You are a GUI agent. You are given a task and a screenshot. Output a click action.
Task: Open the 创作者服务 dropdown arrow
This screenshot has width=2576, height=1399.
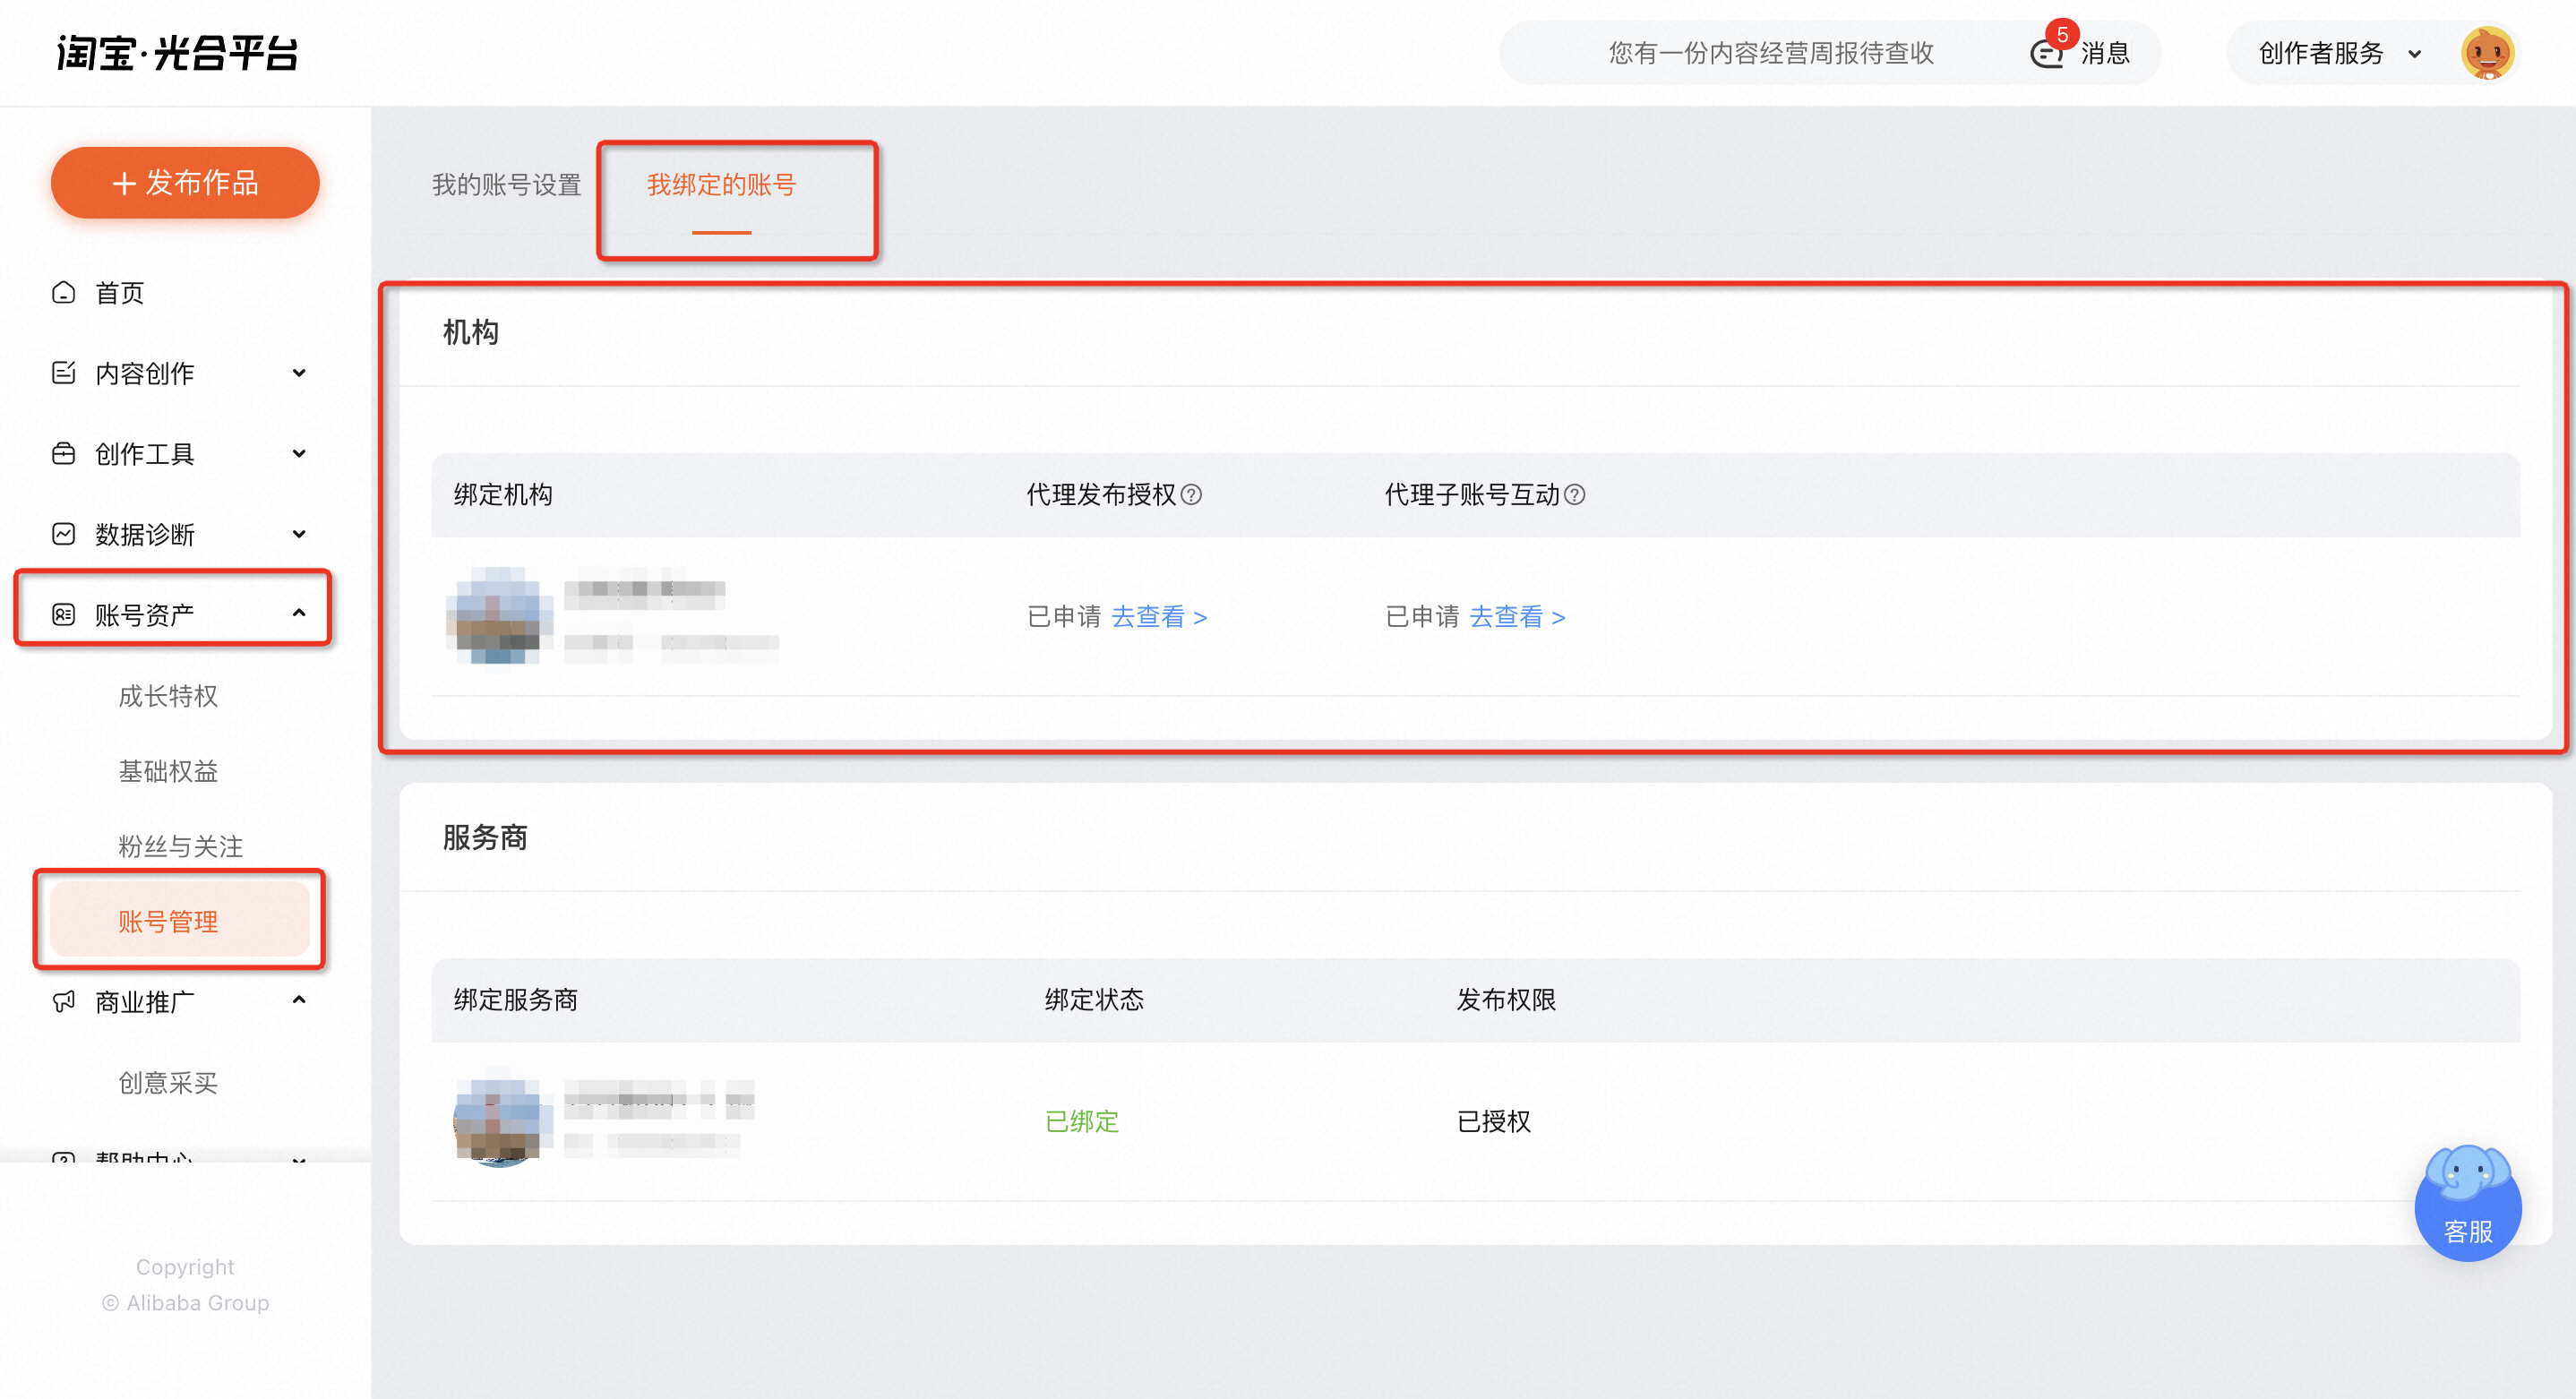tap(2415, 54)
